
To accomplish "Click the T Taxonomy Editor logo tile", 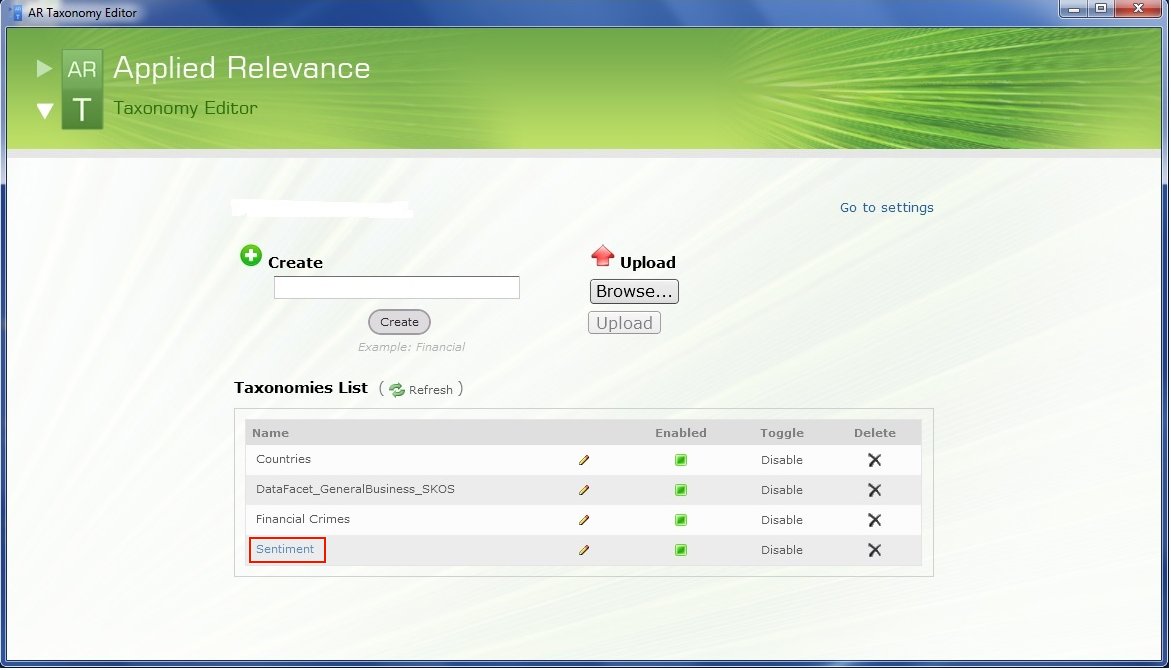I will click(82, 110).
